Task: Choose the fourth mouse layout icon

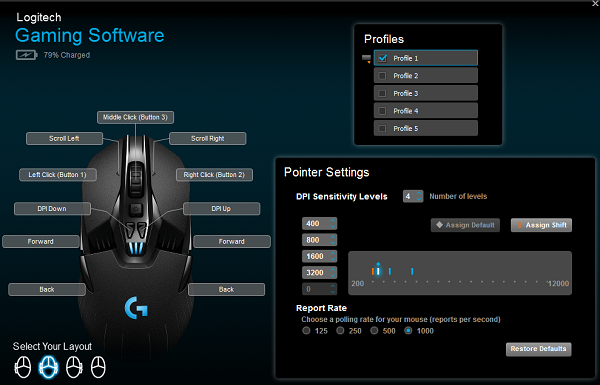Action: point(98,367)
